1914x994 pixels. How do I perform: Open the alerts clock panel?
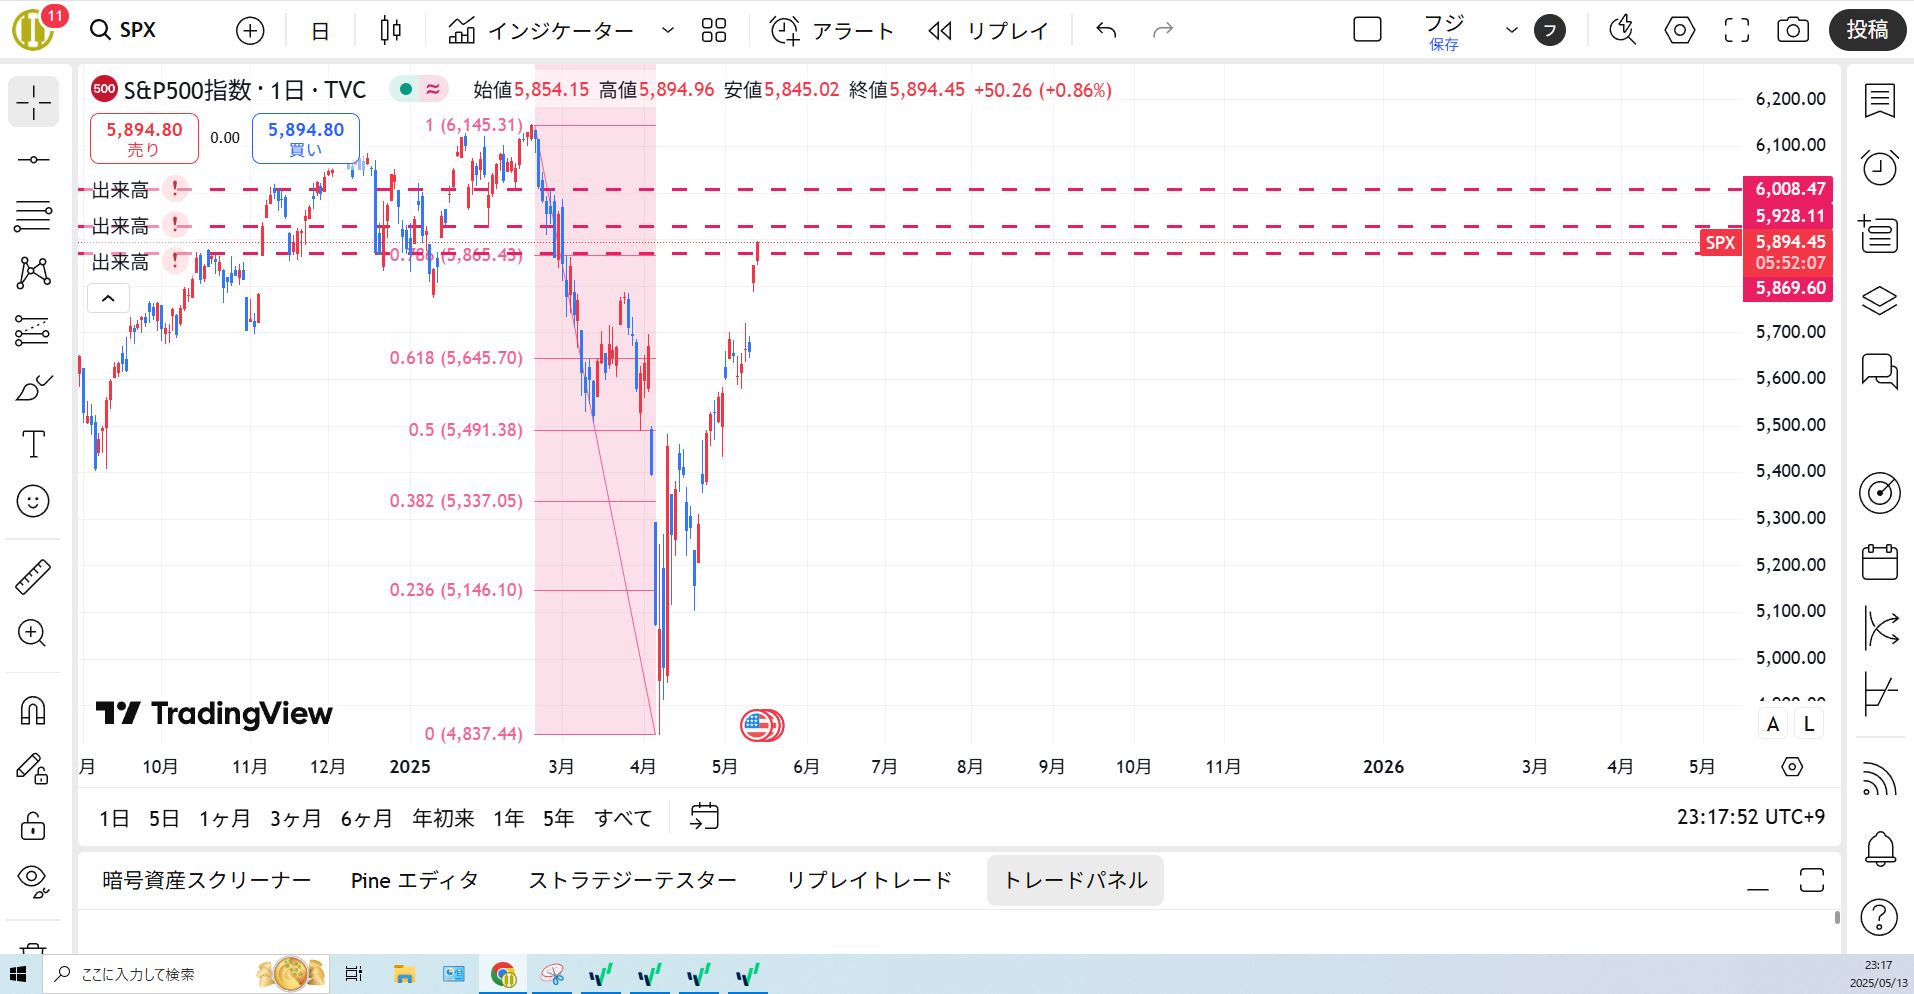[x=1880, y=167]
